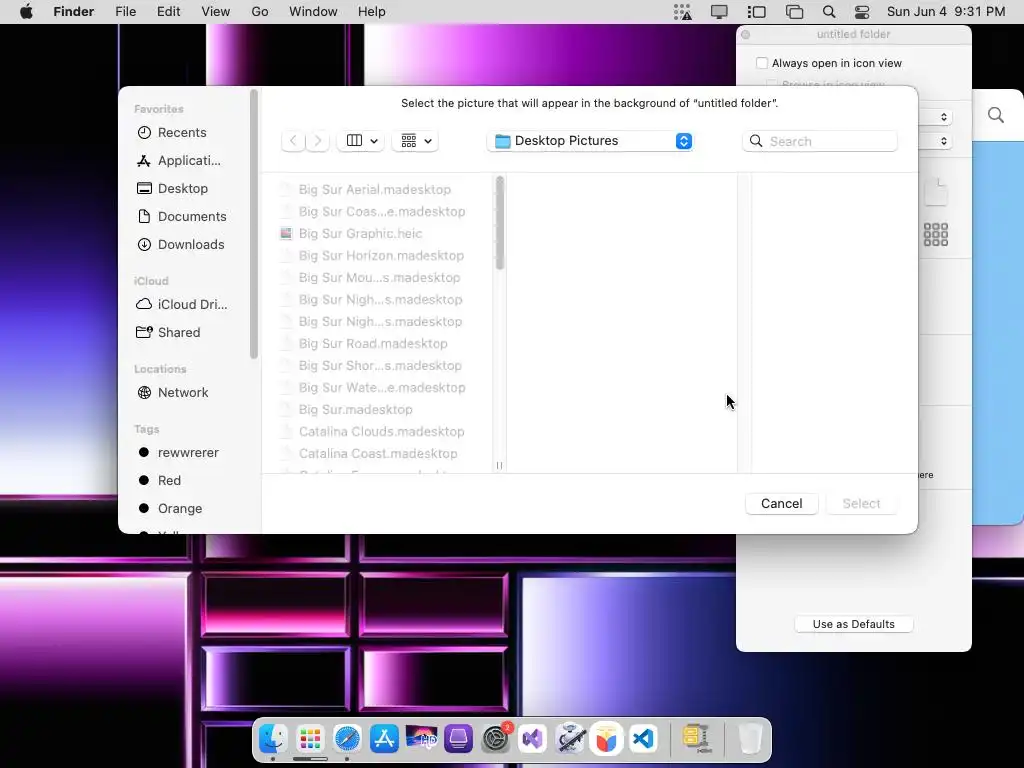Select Catalina Coast.madesktop
The width and height of the screenshot is (1024, 768).
coord(378,454)
